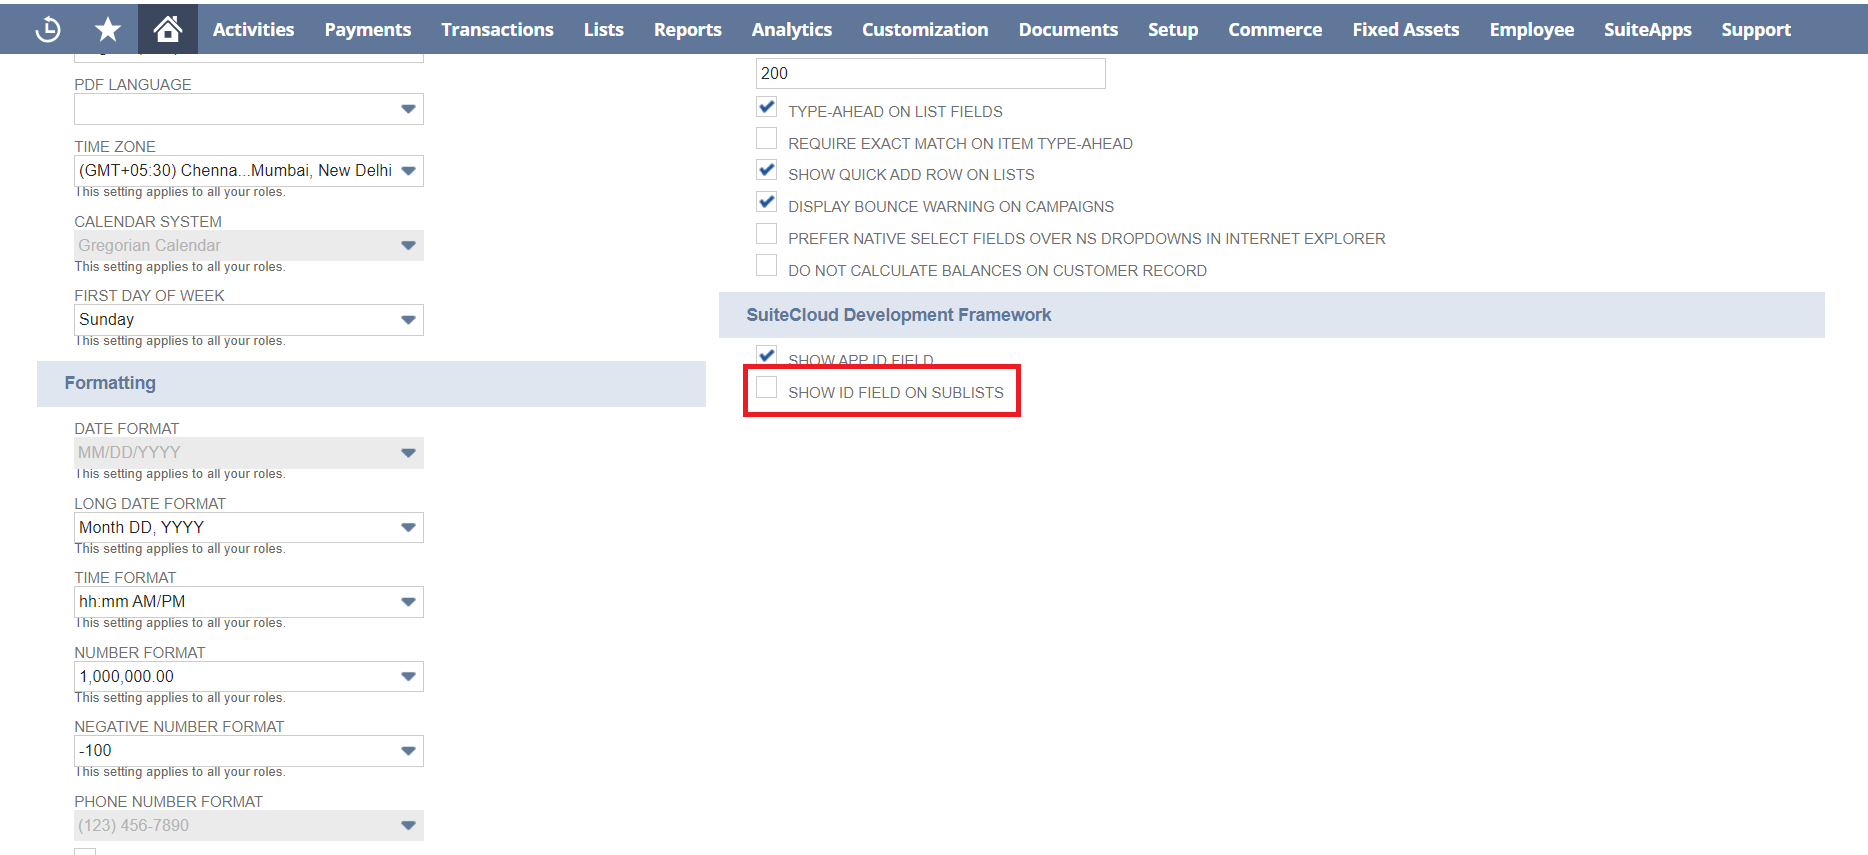Open the PDF Language dropdown
Screen dimensions: 1868x855
tap(249, 109)
